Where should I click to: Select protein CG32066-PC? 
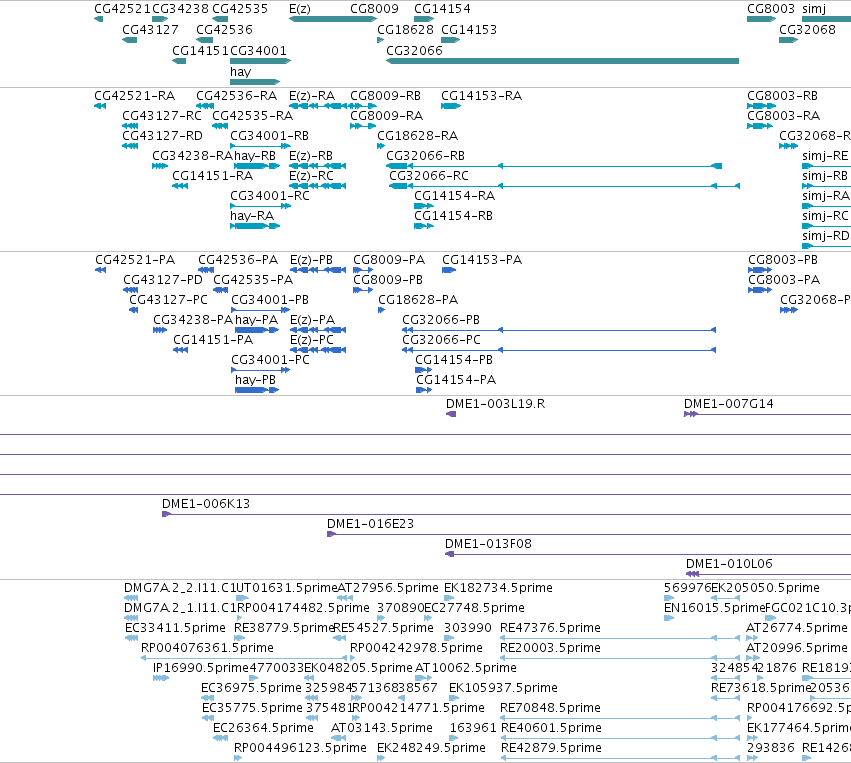click(x=559, y=350)
